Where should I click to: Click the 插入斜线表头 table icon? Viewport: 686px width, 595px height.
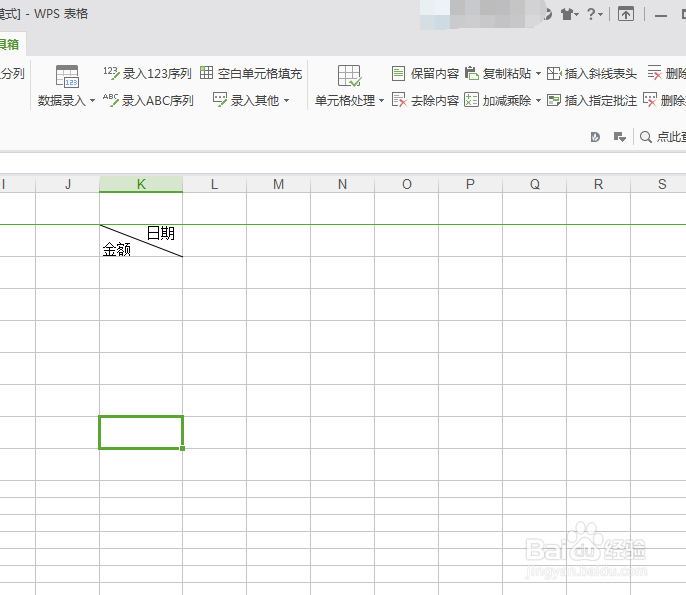pos(554,74)
